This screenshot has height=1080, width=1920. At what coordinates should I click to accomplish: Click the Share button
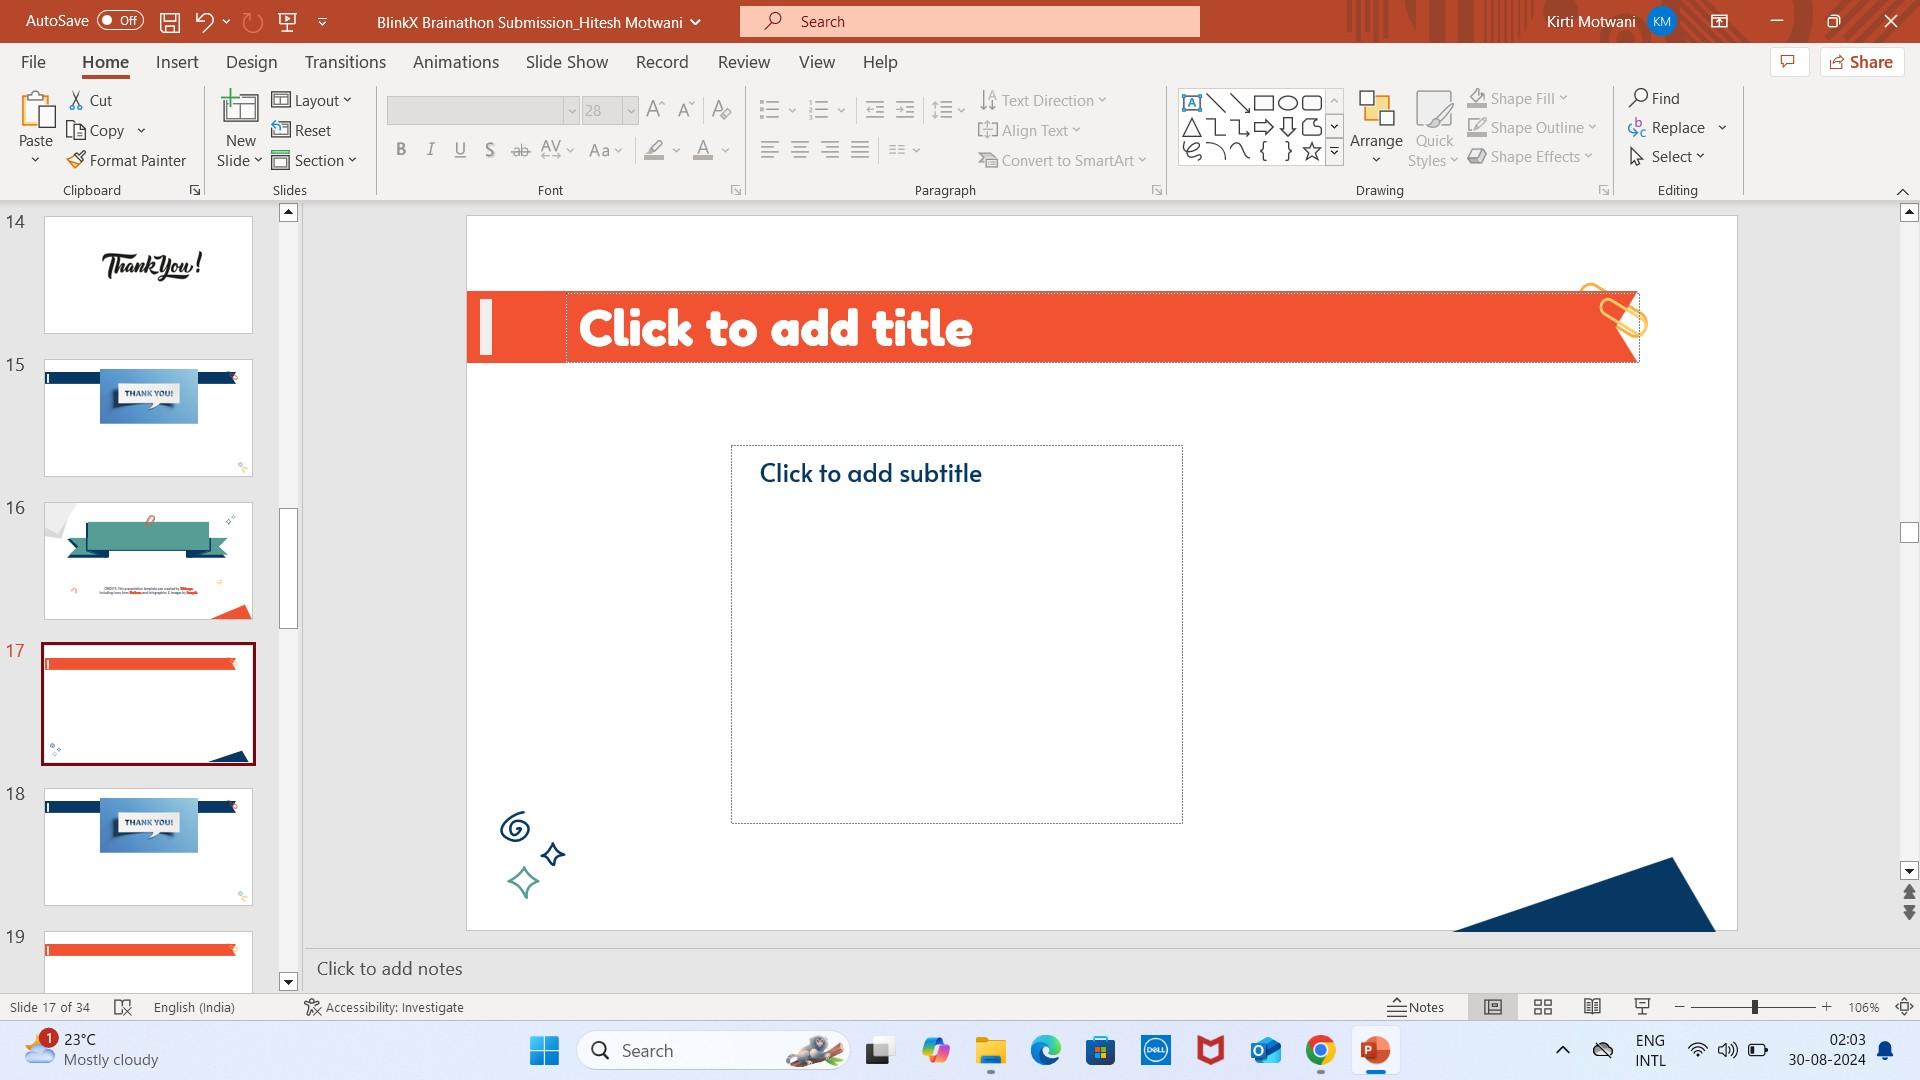tap(1860, 62)
